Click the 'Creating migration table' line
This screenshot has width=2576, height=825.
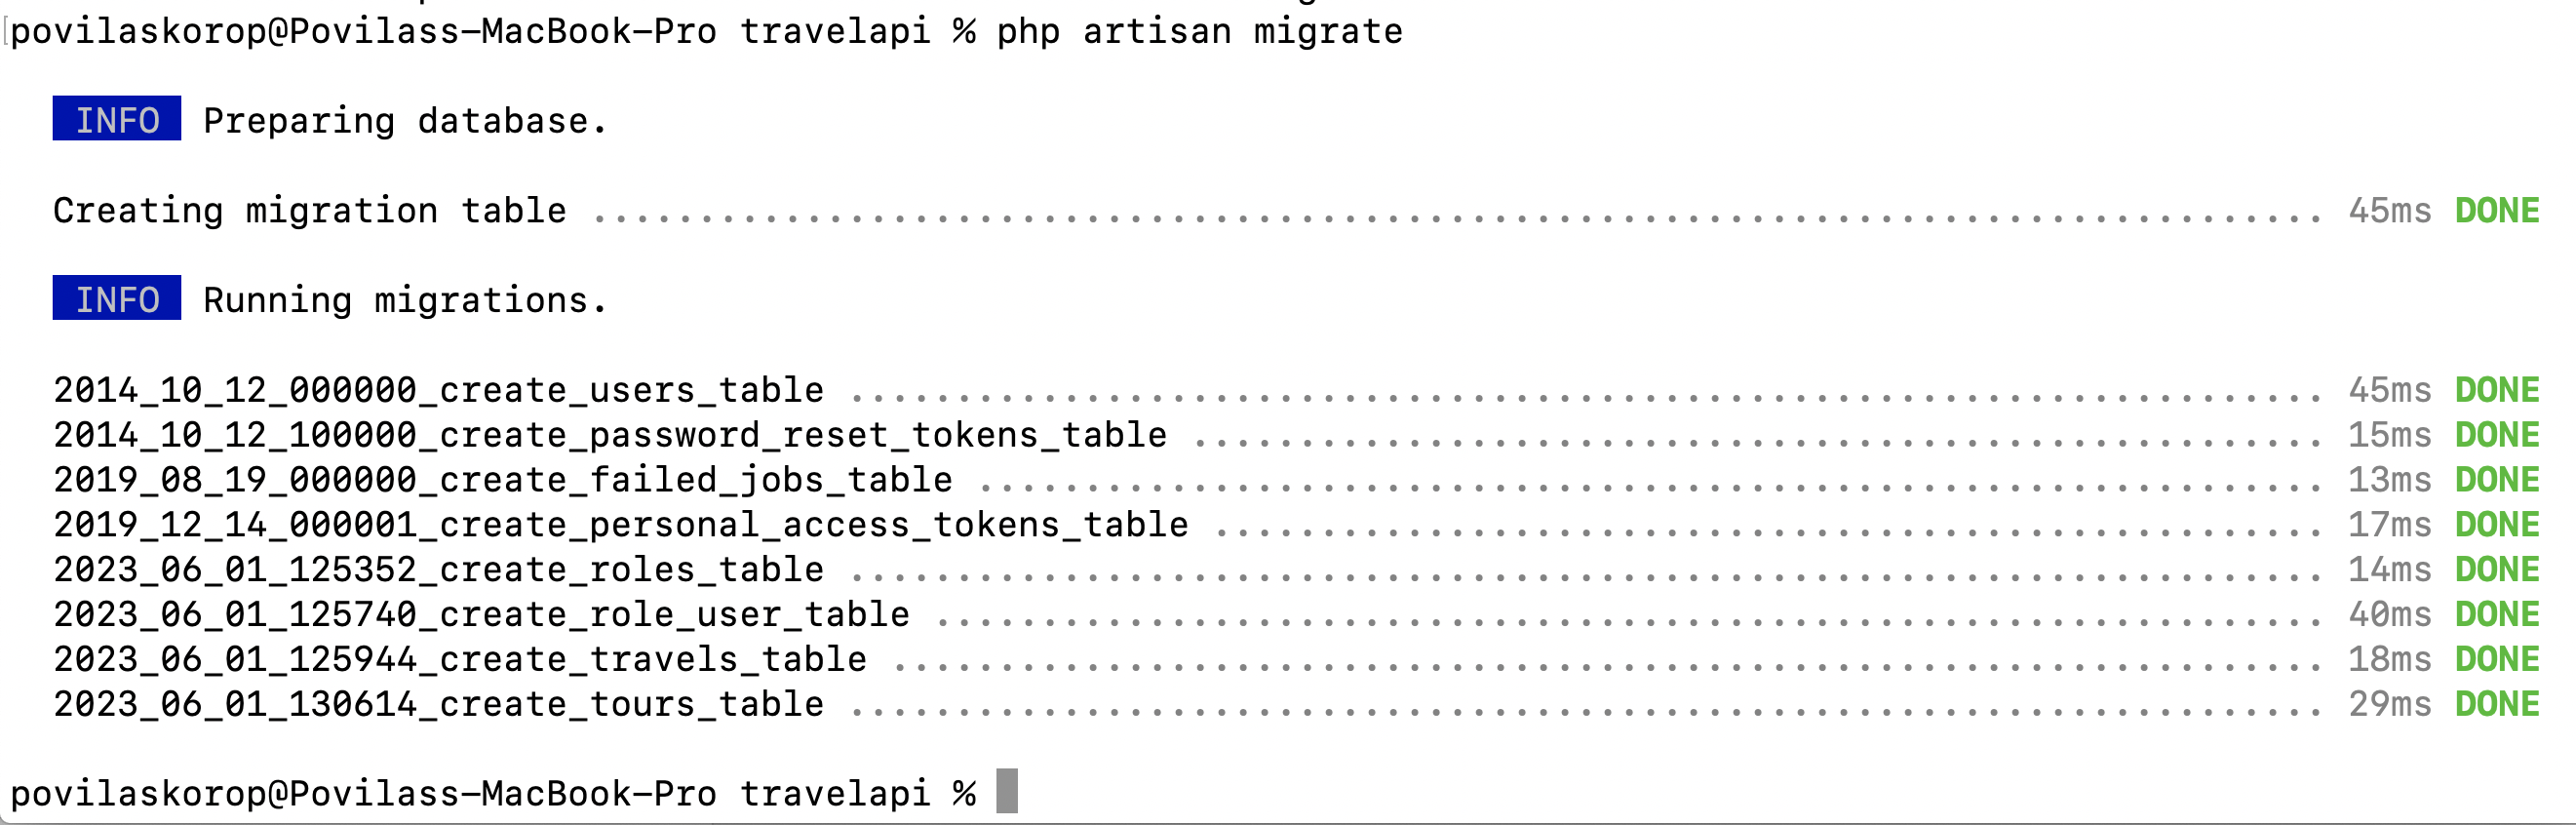click(310, 211)
